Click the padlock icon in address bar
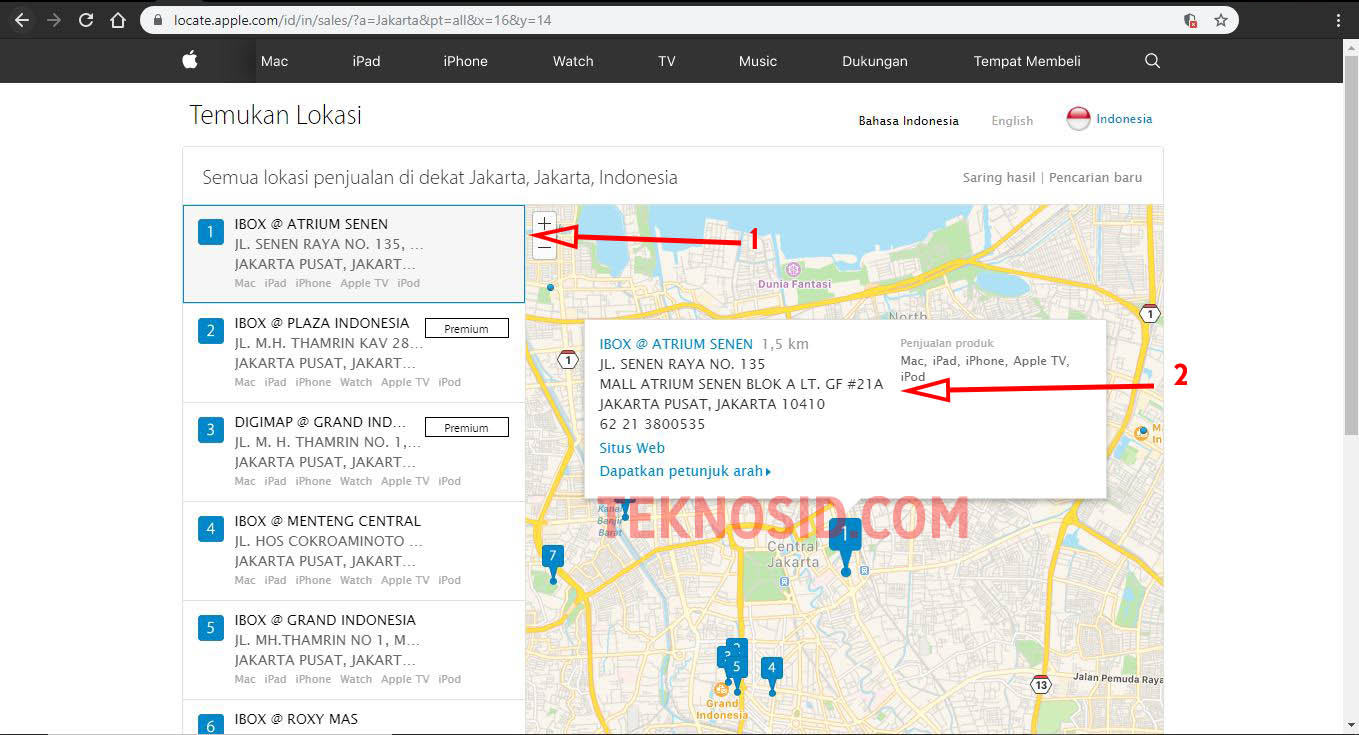Viewport: 1359px width, 735px height. coord(157,20)
